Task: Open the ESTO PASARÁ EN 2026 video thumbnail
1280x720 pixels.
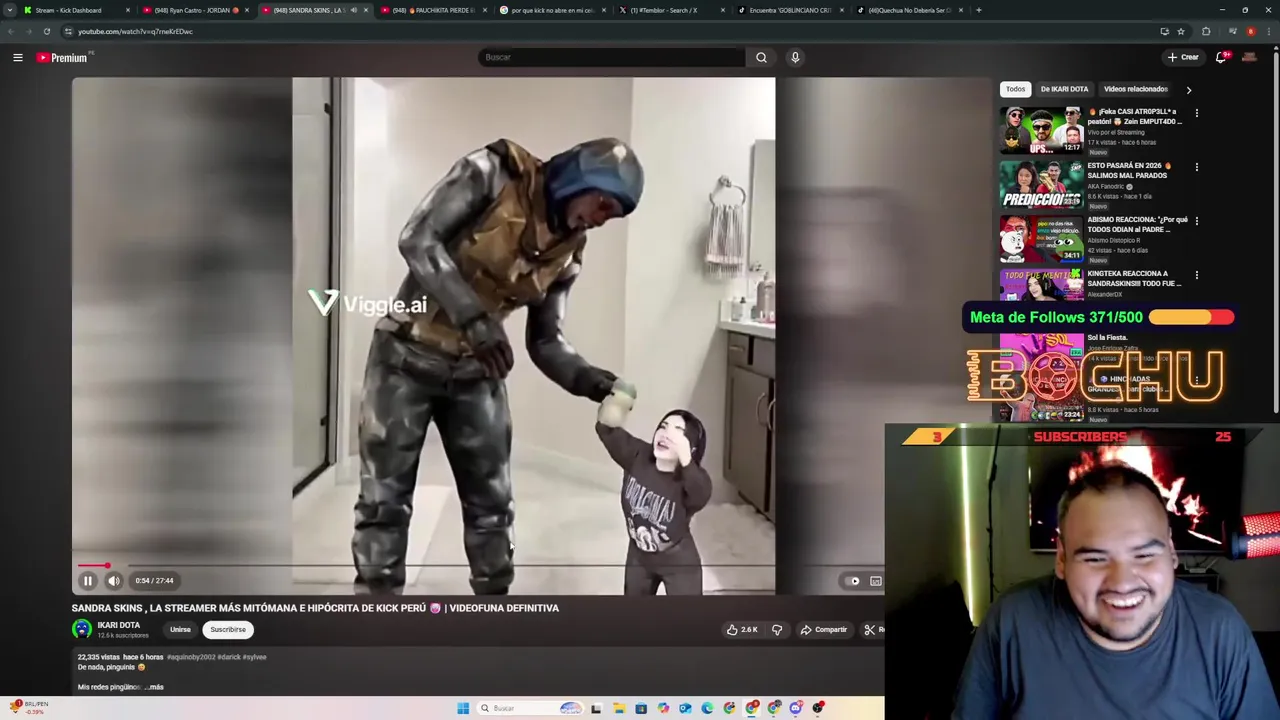Action: pyautogui.click(x=1041, y=184)
